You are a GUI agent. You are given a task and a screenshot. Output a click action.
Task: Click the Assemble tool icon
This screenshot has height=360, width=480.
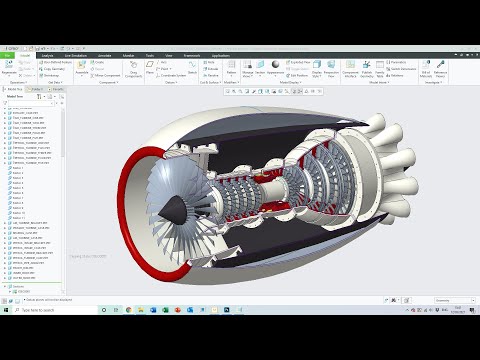(82, 65)
